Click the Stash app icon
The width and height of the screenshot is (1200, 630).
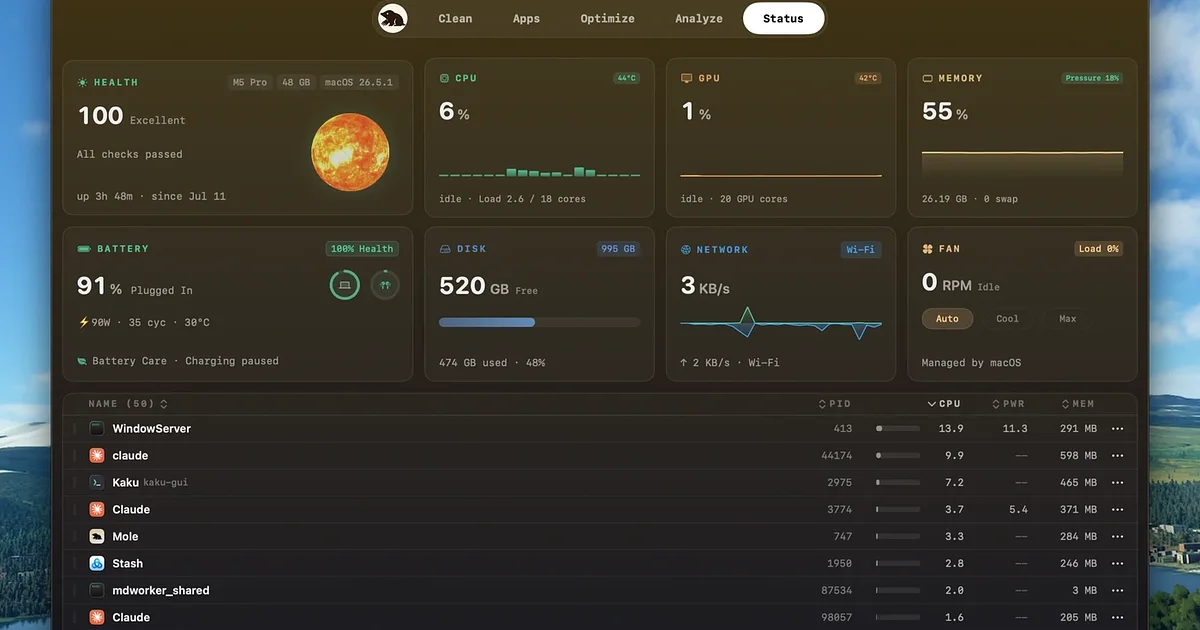97,563
